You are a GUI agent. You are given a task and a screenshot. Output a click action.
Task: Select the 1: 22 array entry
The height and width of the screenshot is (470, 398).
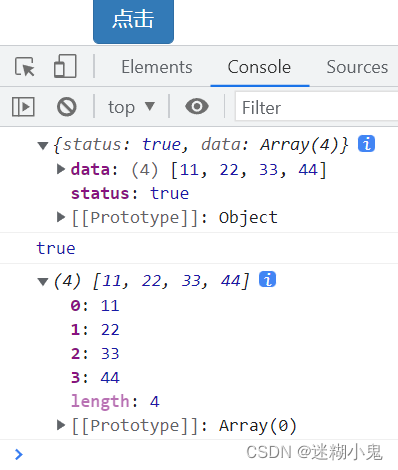pos(95,330)
